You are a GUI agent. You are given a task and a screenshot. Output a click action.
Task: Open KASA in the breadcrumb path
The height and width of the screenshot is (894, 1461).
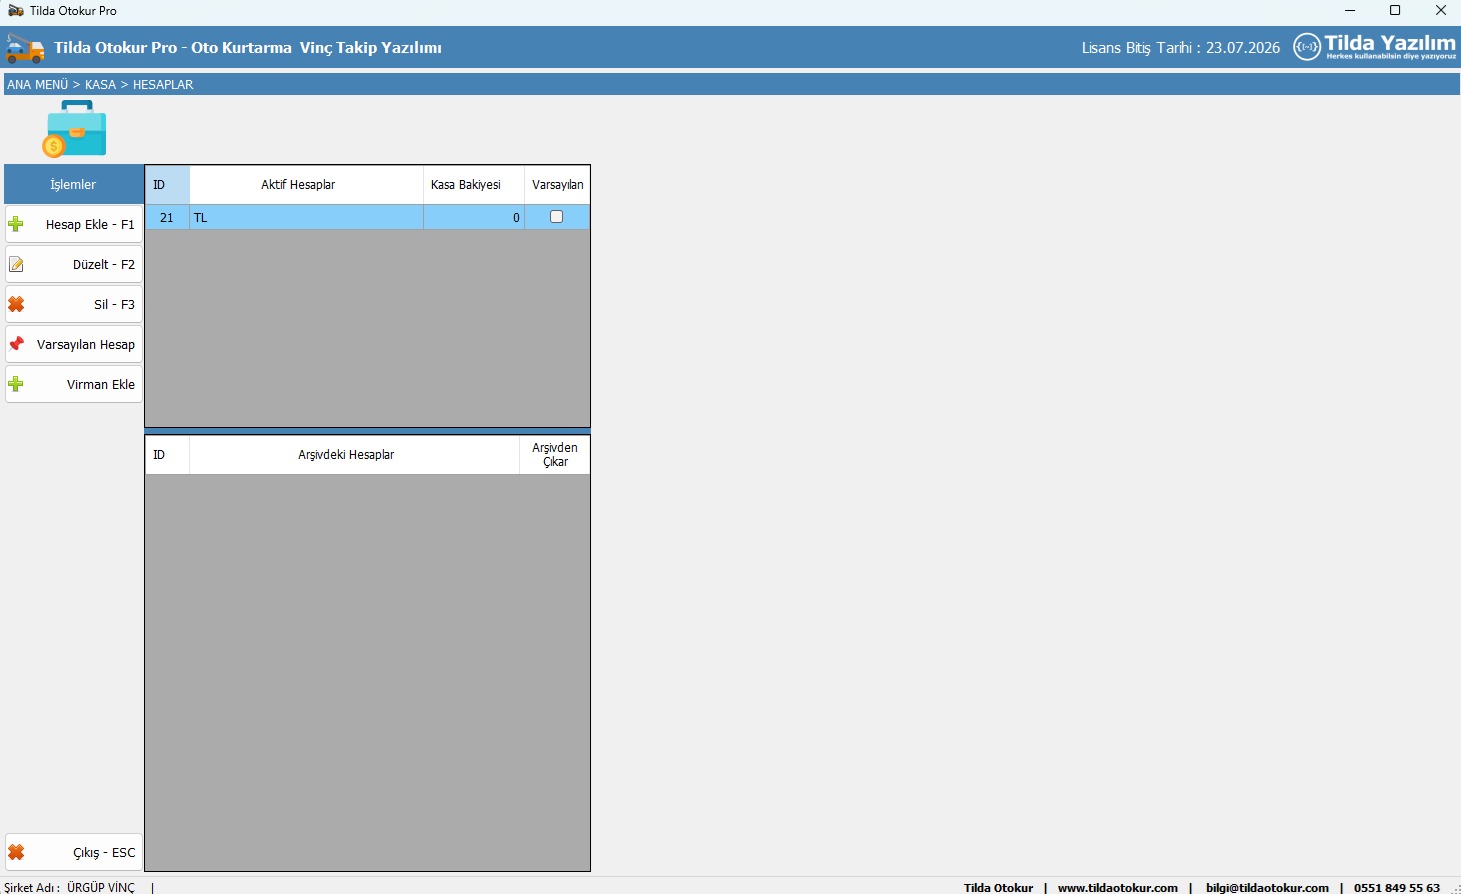tap(100, 85)
